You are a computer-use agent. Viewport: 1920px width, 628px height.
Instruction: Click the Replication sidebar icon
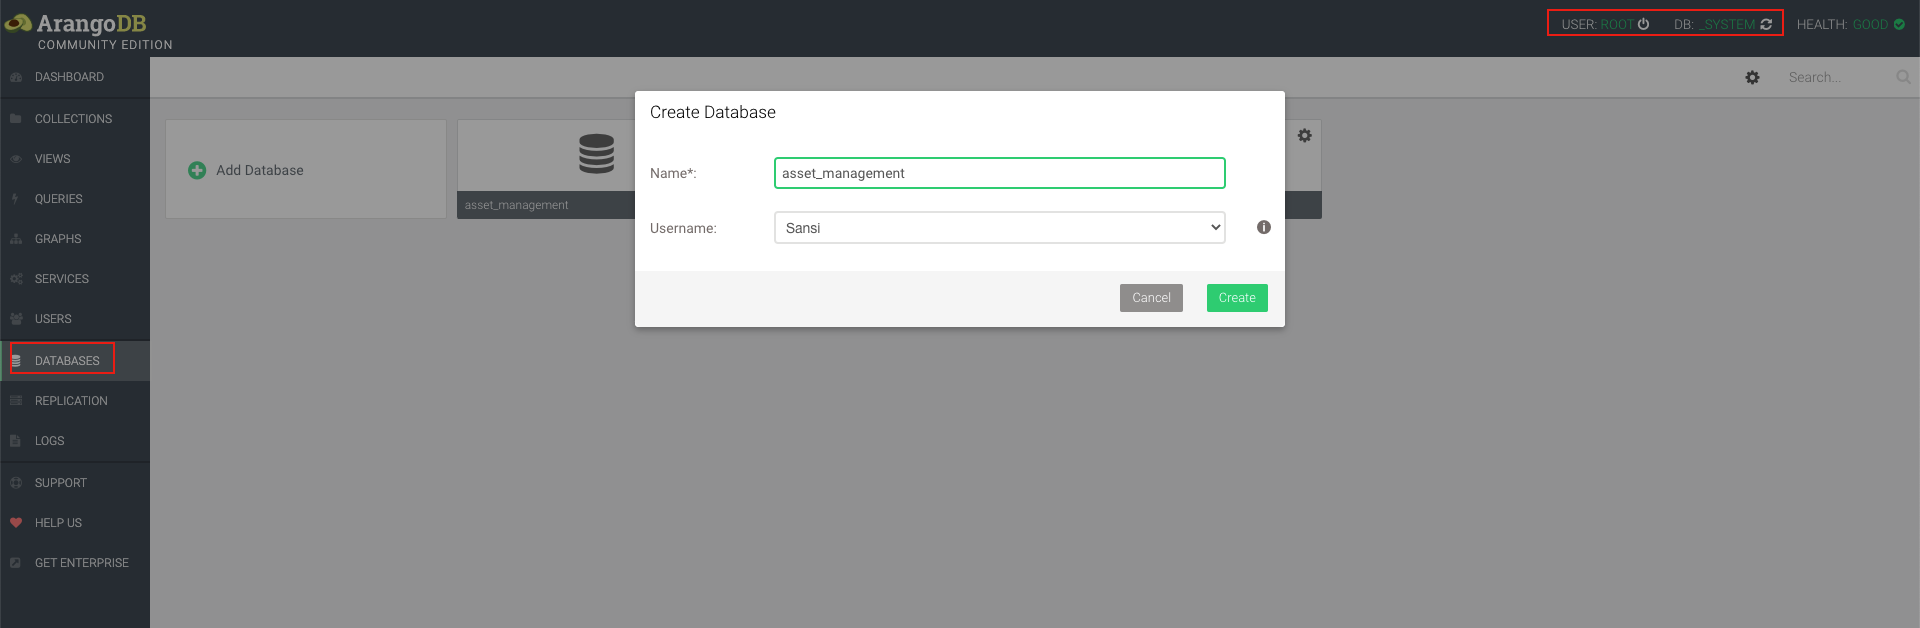pyautogui.click(x=16, y=401)
